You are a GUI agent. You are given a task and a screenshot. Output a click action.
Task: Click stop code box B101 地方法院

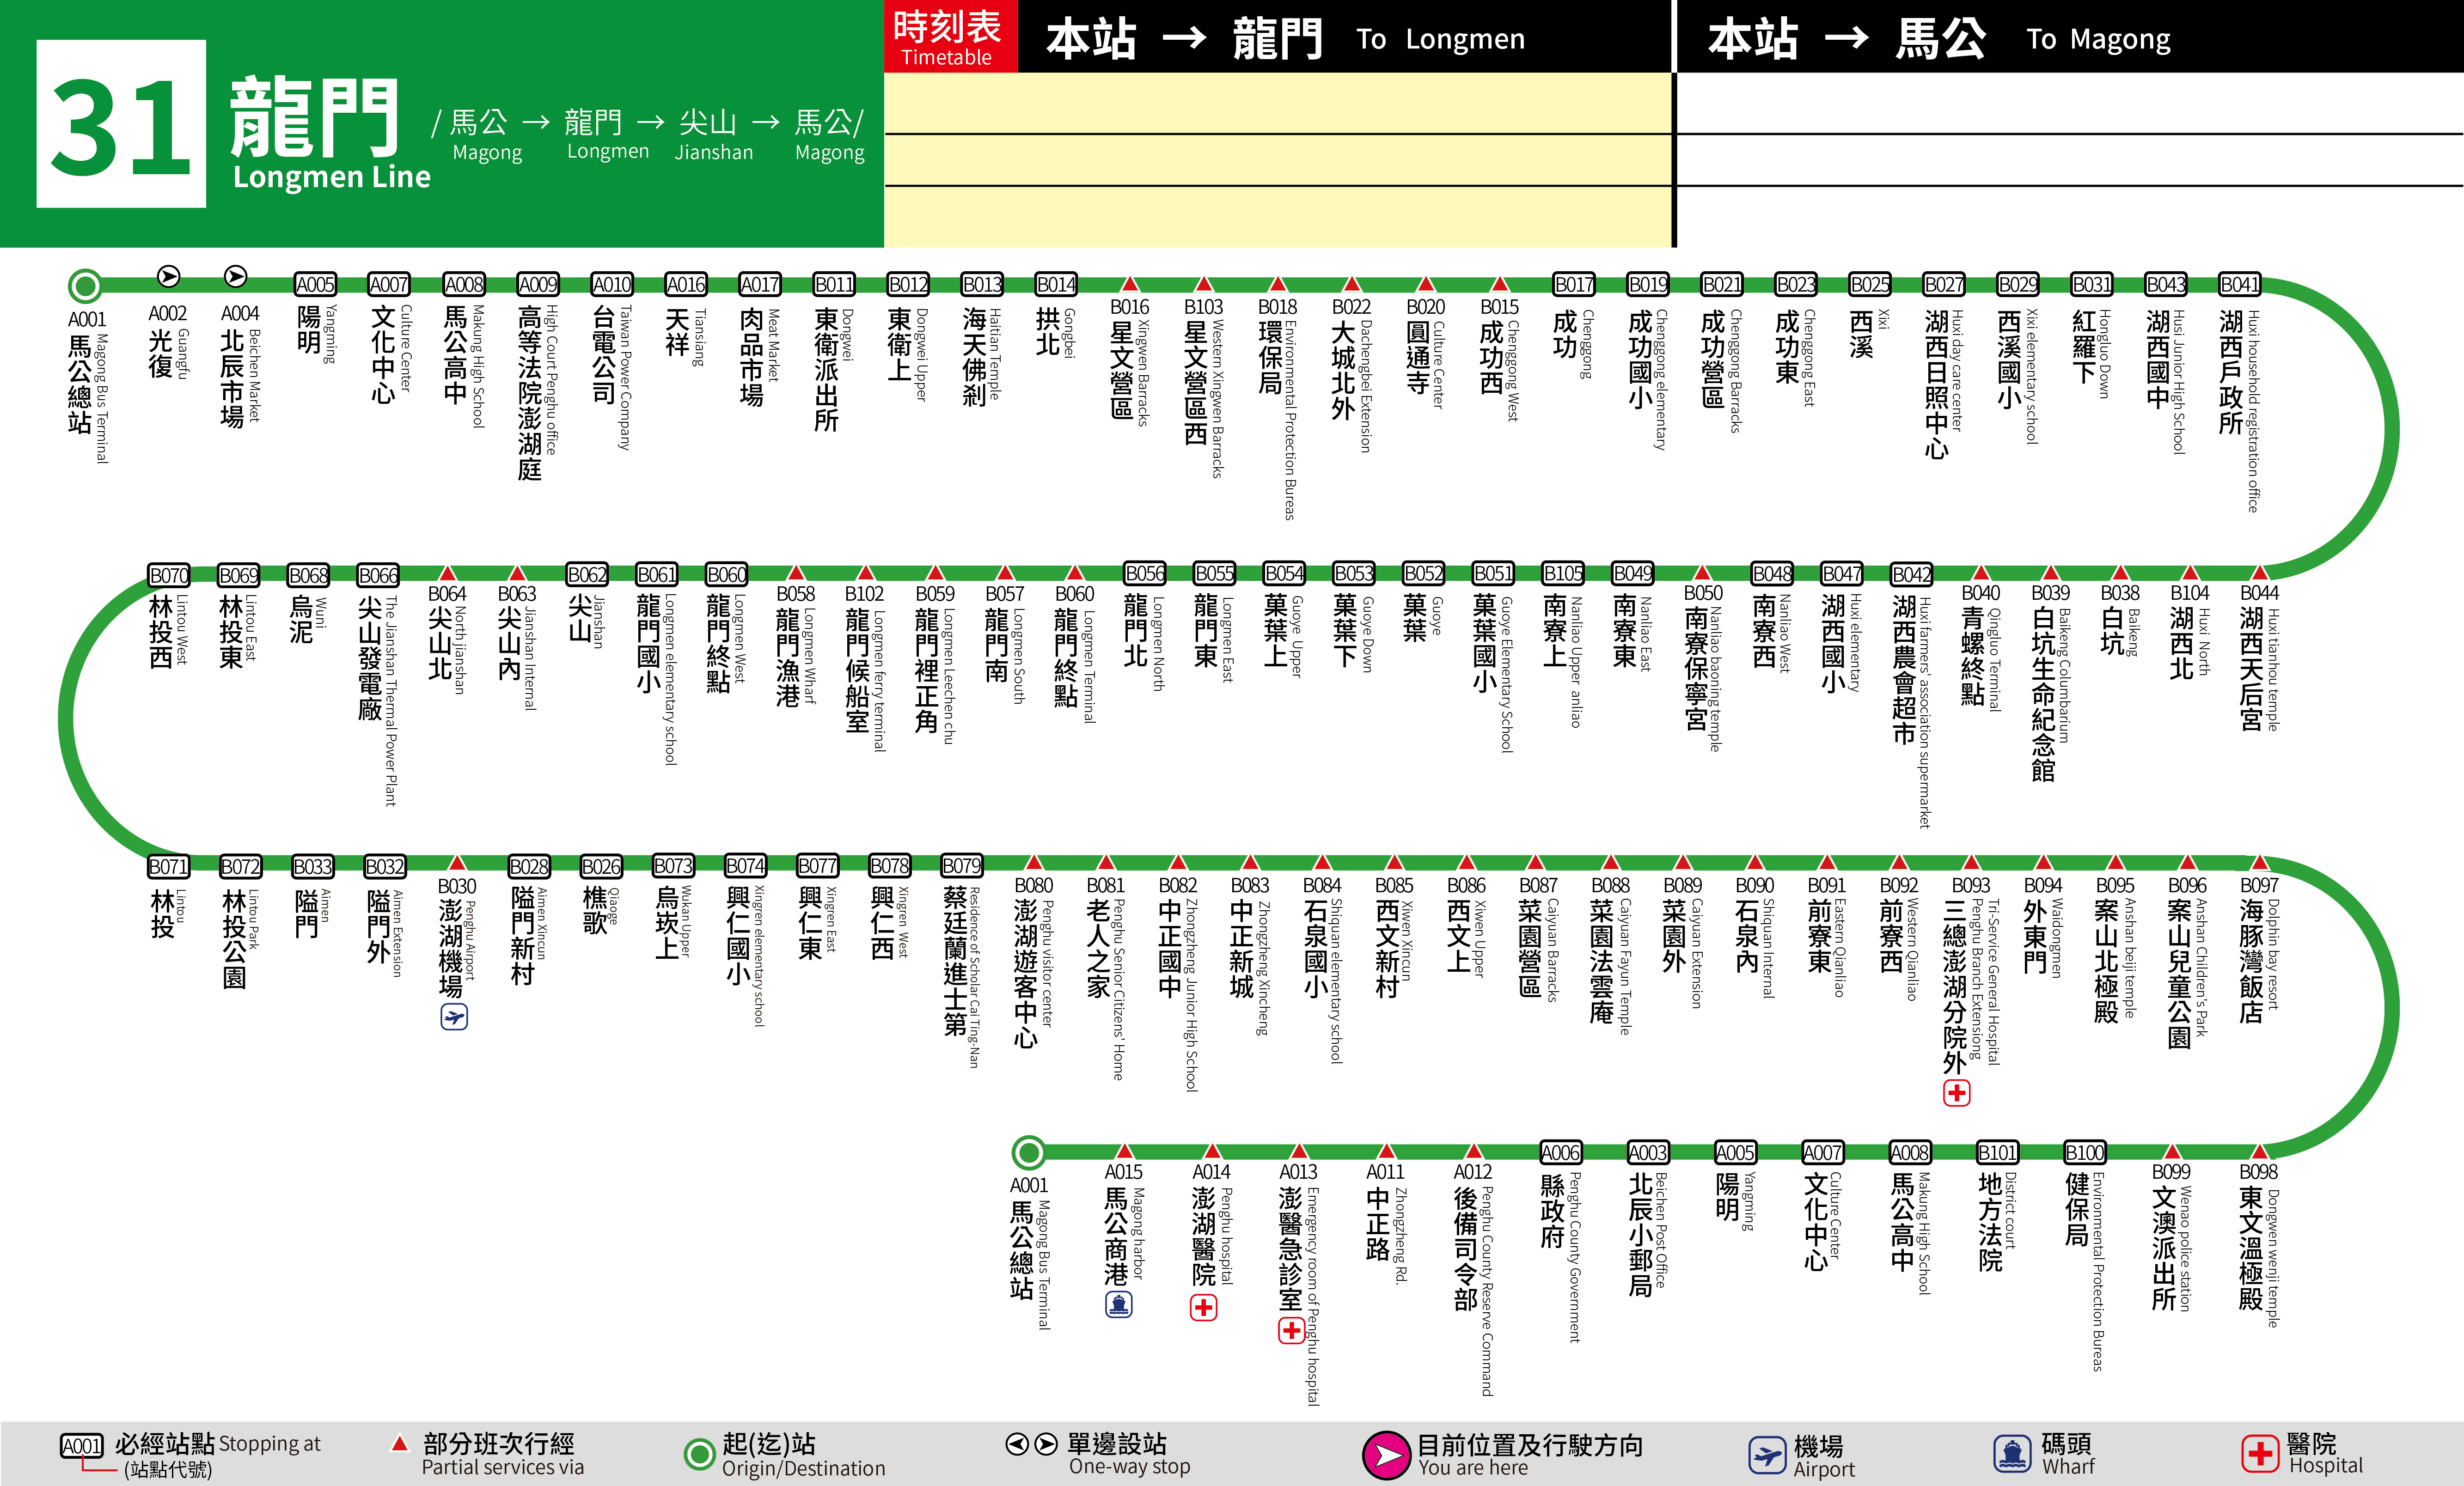(1998, 1154)
